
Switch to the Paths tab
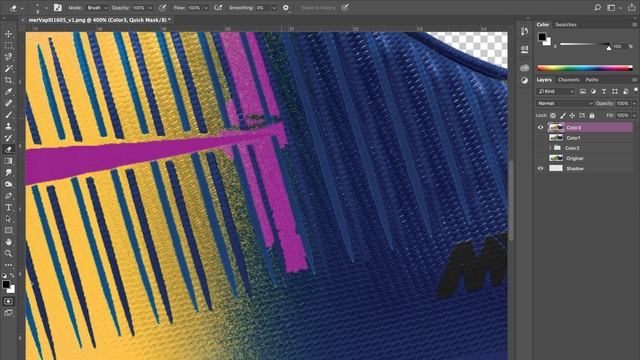coord(592,80)
